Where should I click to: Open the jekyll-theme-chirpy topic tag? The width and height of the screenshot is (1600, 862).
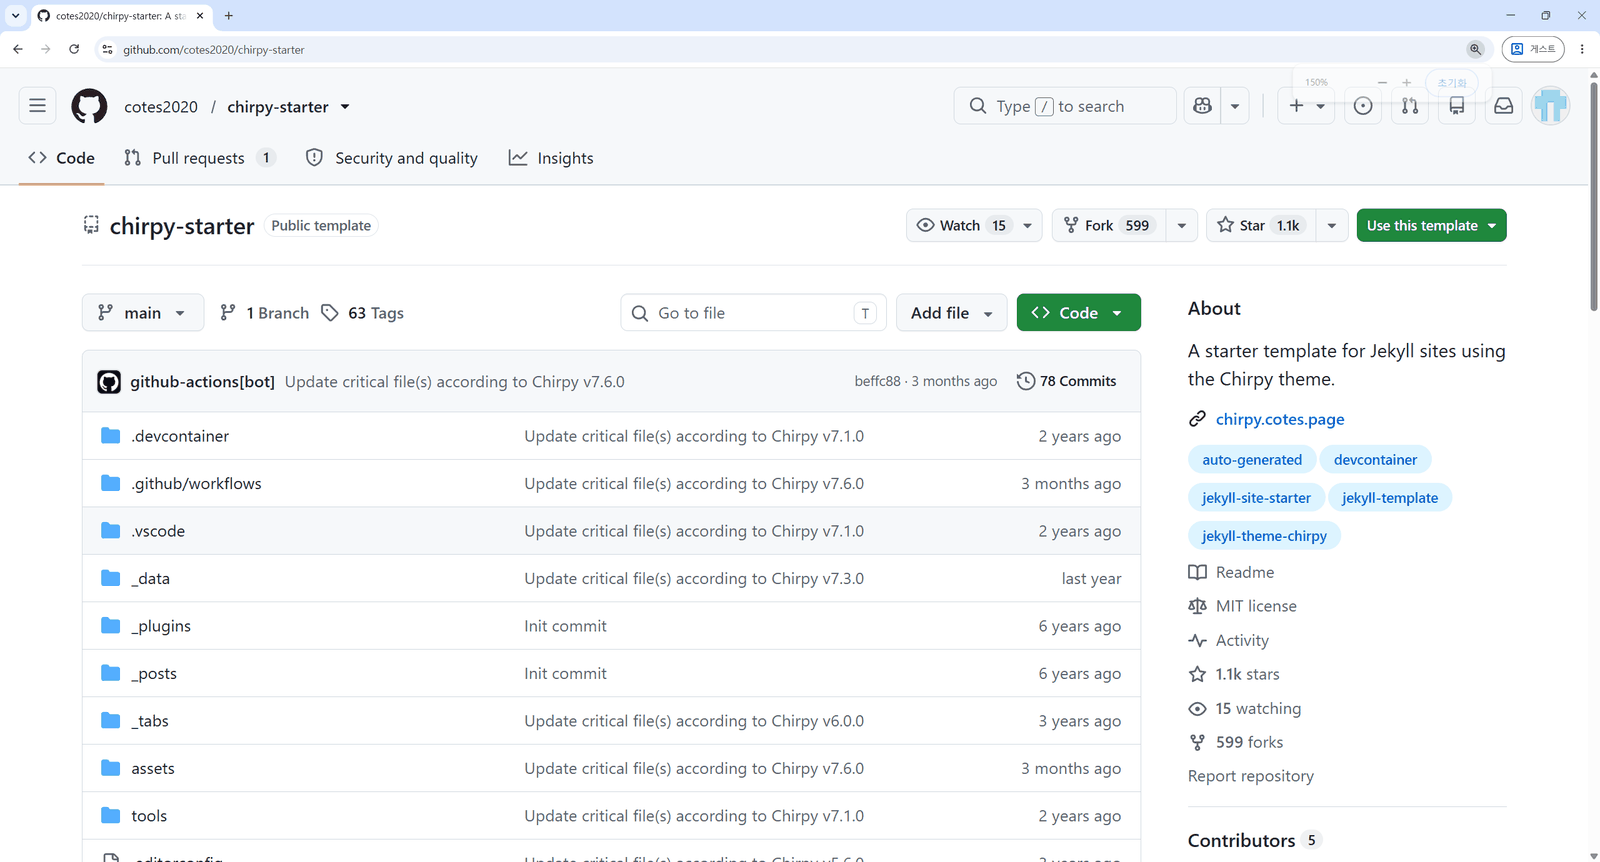coord(1264,536)
